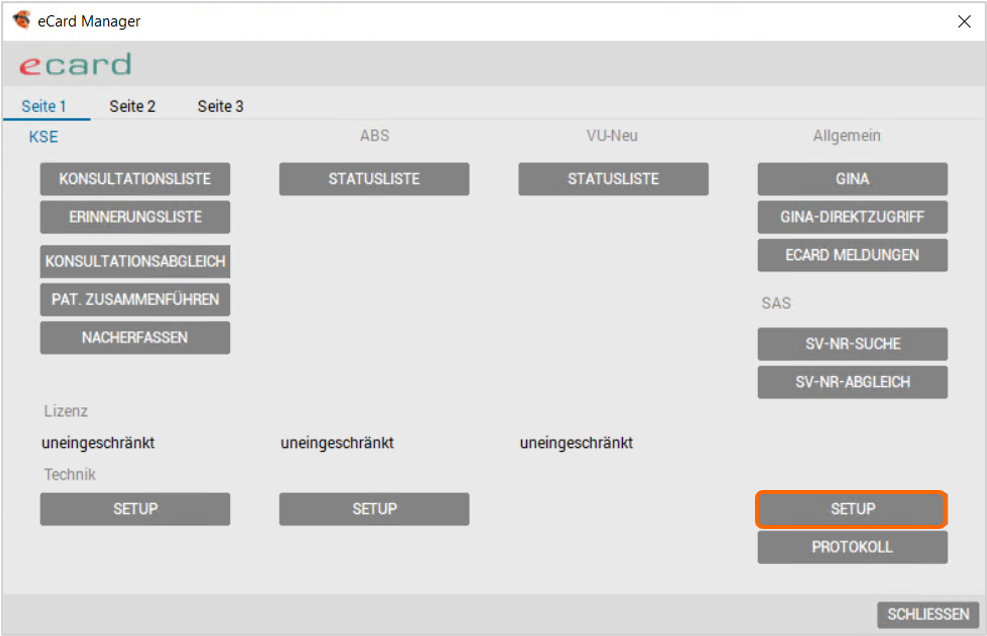Open GINA-Direktzugriff
This screenshot has height=636, width=987.
(852, 217)
